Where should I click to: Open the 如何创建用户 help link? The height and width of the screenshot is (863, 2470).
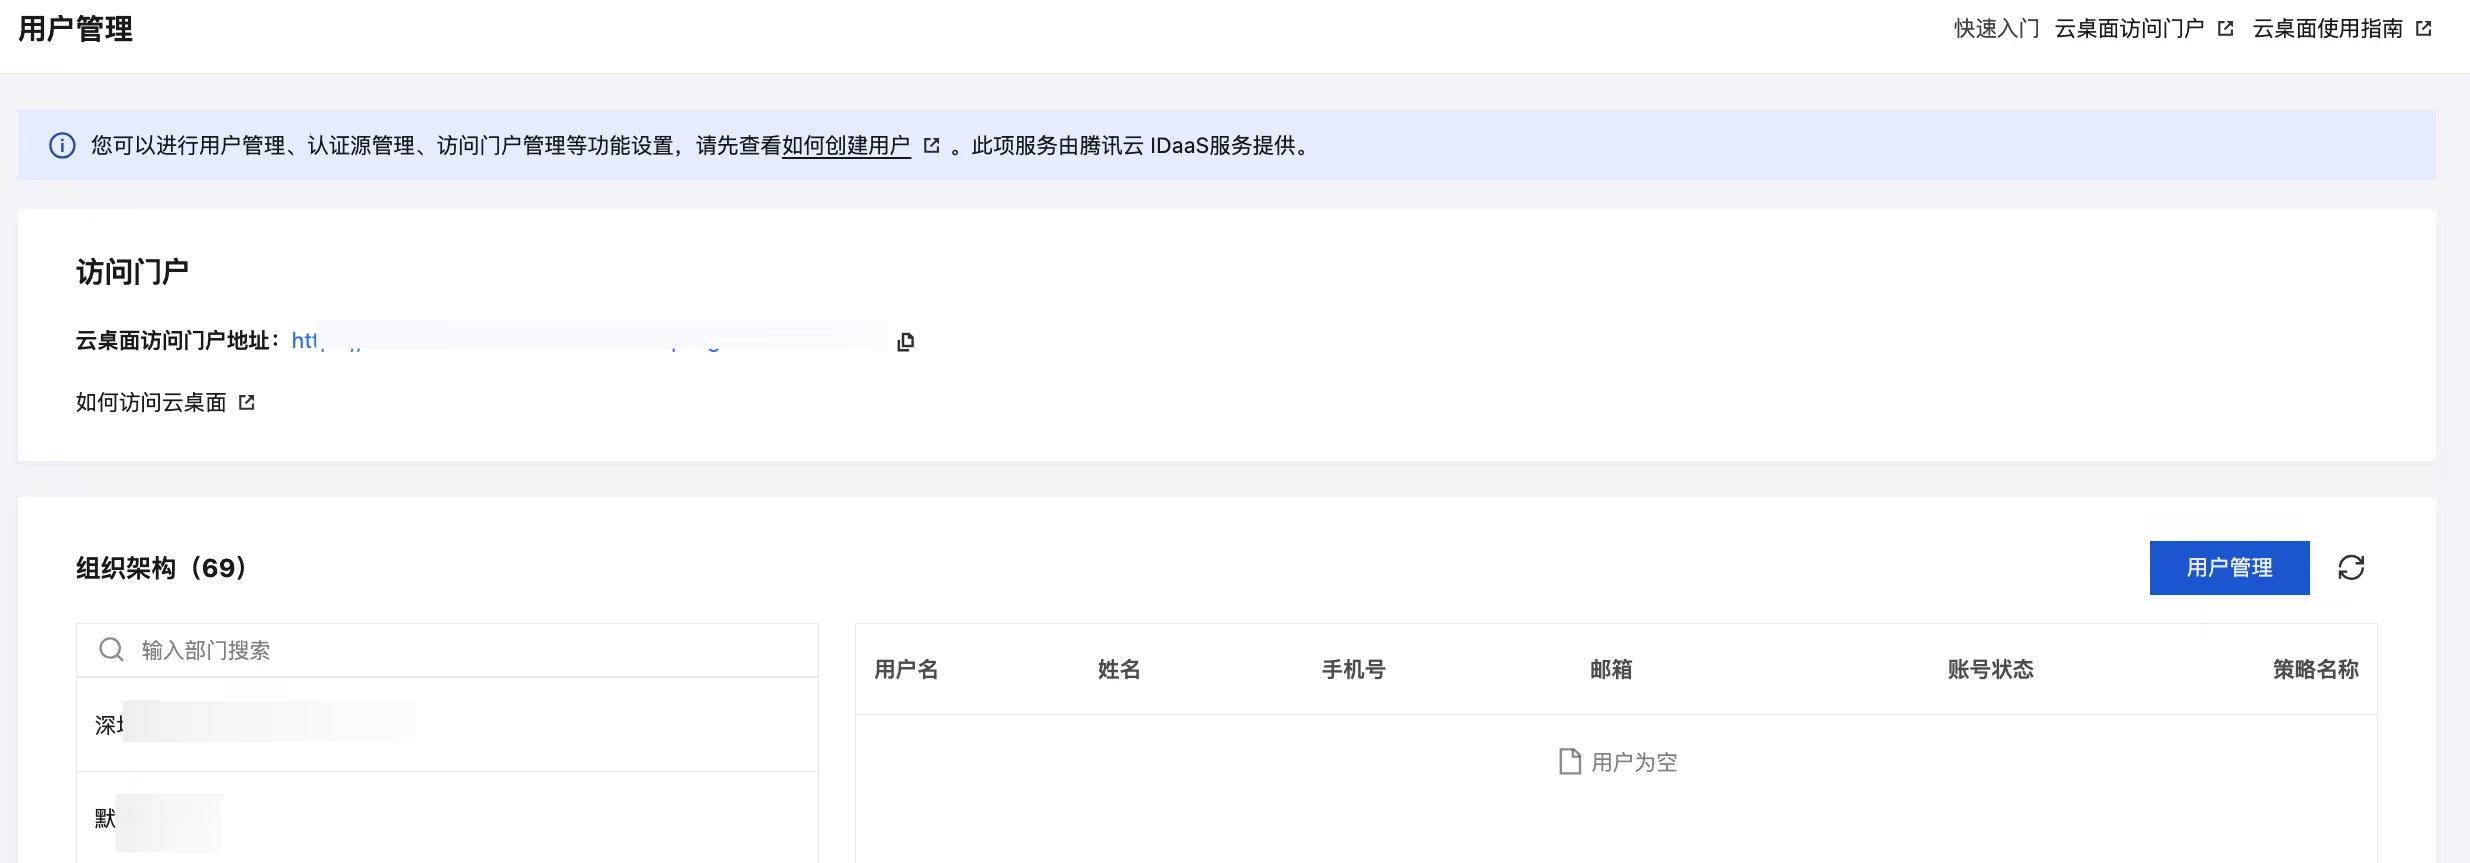click(x=846, y=146)
